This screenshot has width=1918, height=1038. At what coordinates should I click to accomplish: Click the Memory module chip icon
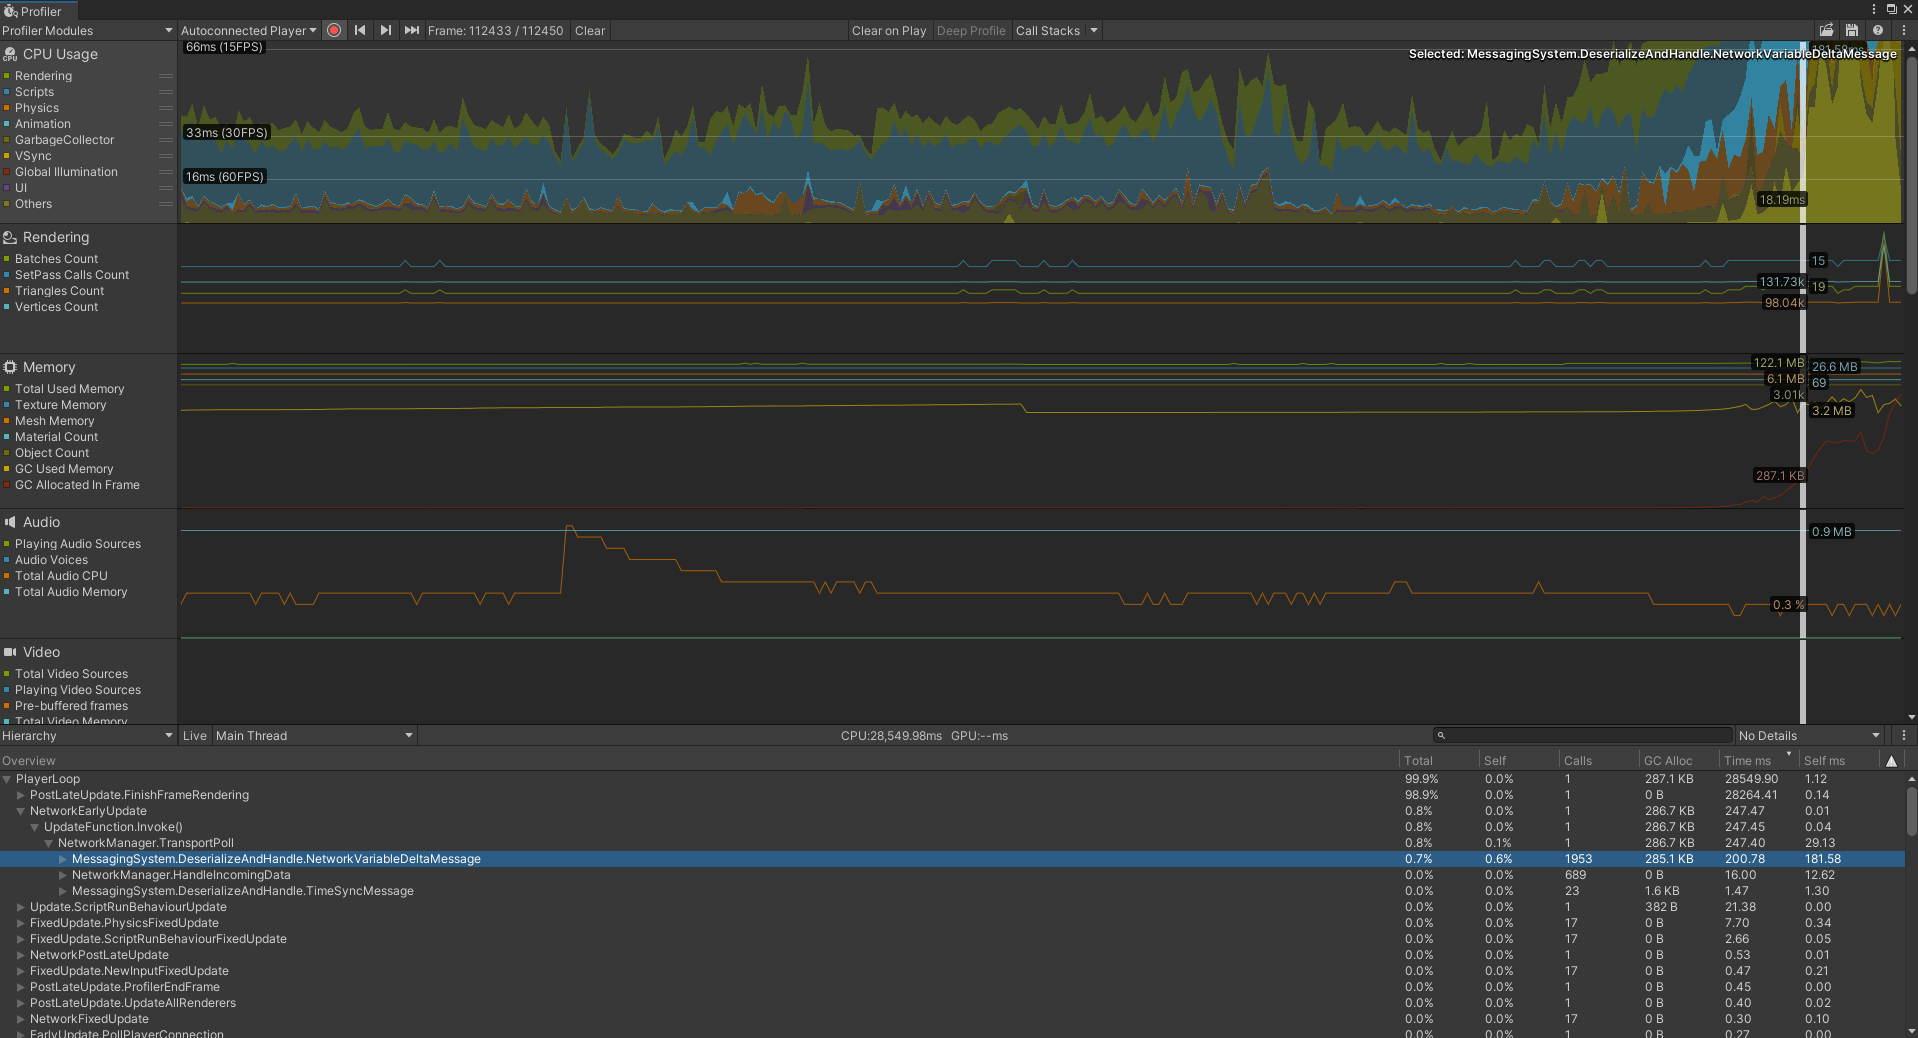tap(10, 367)
